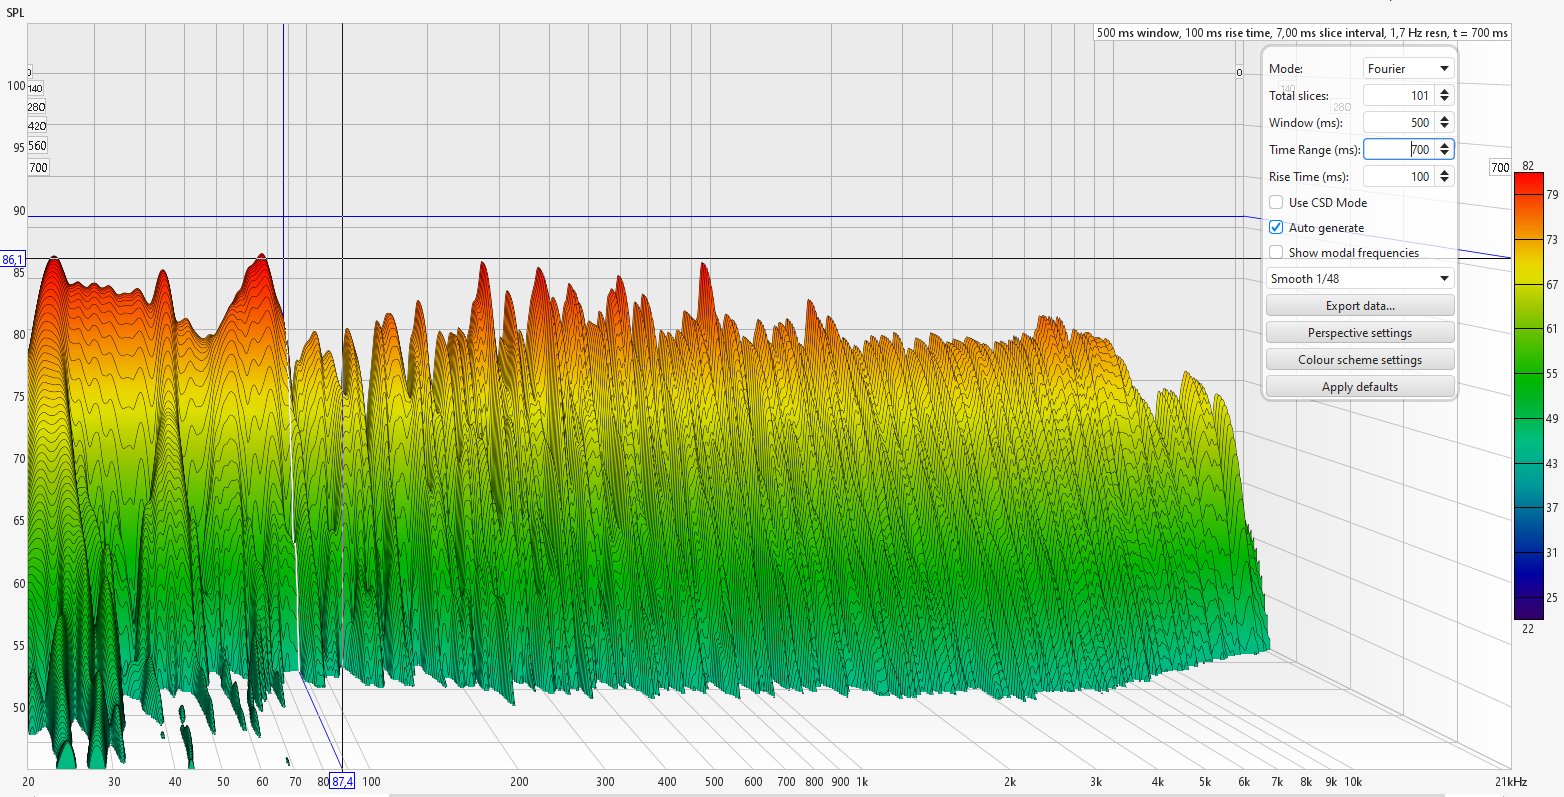This screenshot has width=1564, height=797.
Task: Open the Smooth 1/48 smoothing dropdown
Action: (1360, 279)
